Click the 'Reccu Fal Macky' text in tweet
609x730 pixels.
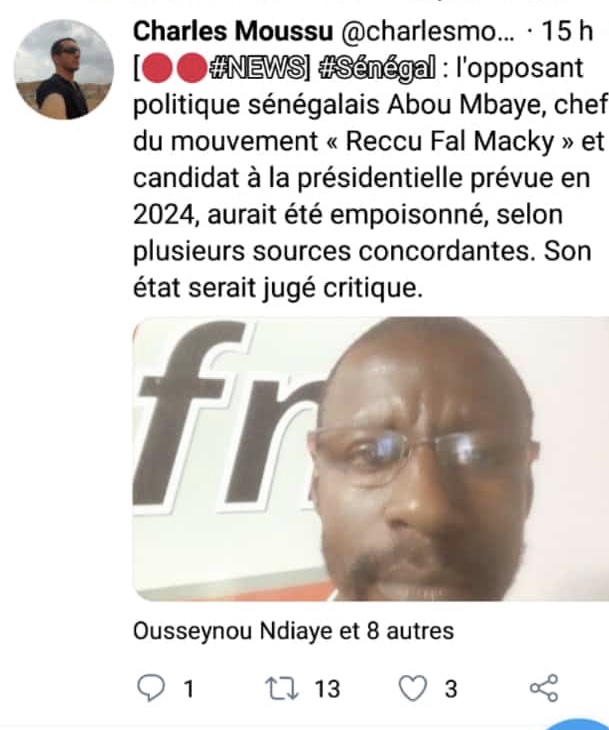pos(450,142)
